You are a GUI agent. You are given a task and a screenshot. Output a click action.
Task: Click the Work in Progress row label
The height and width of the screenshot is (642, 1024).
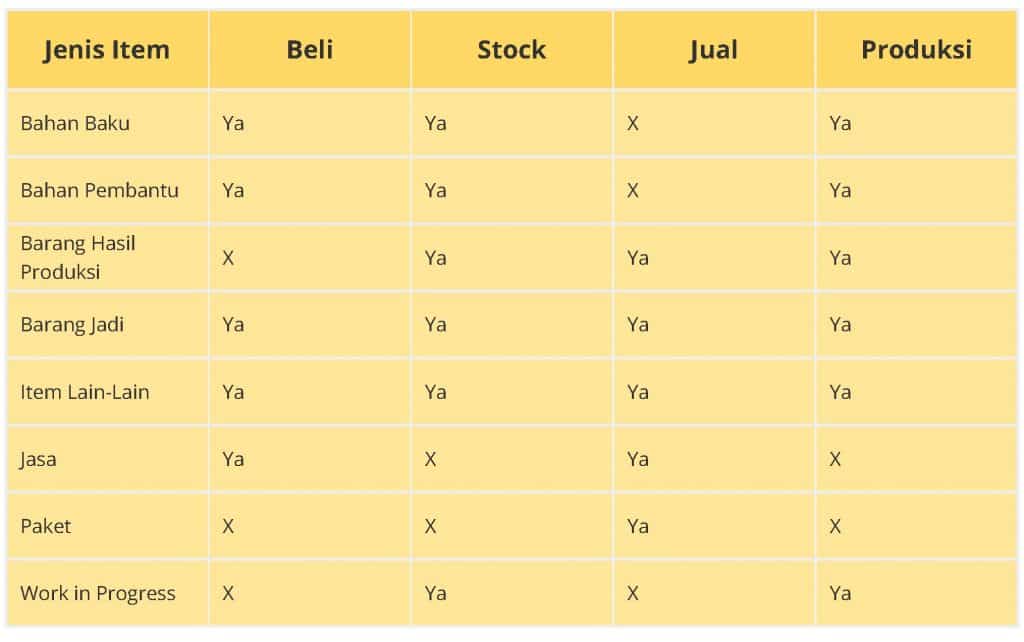coord(98,594)
